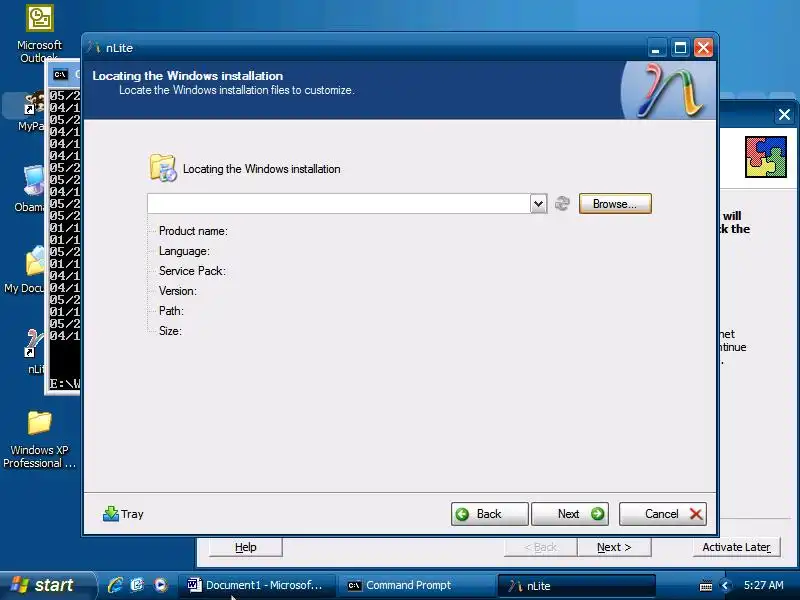The image size is (800, 600).
Task: Open the Windows installation path dropdown
Action: point(538,204)
